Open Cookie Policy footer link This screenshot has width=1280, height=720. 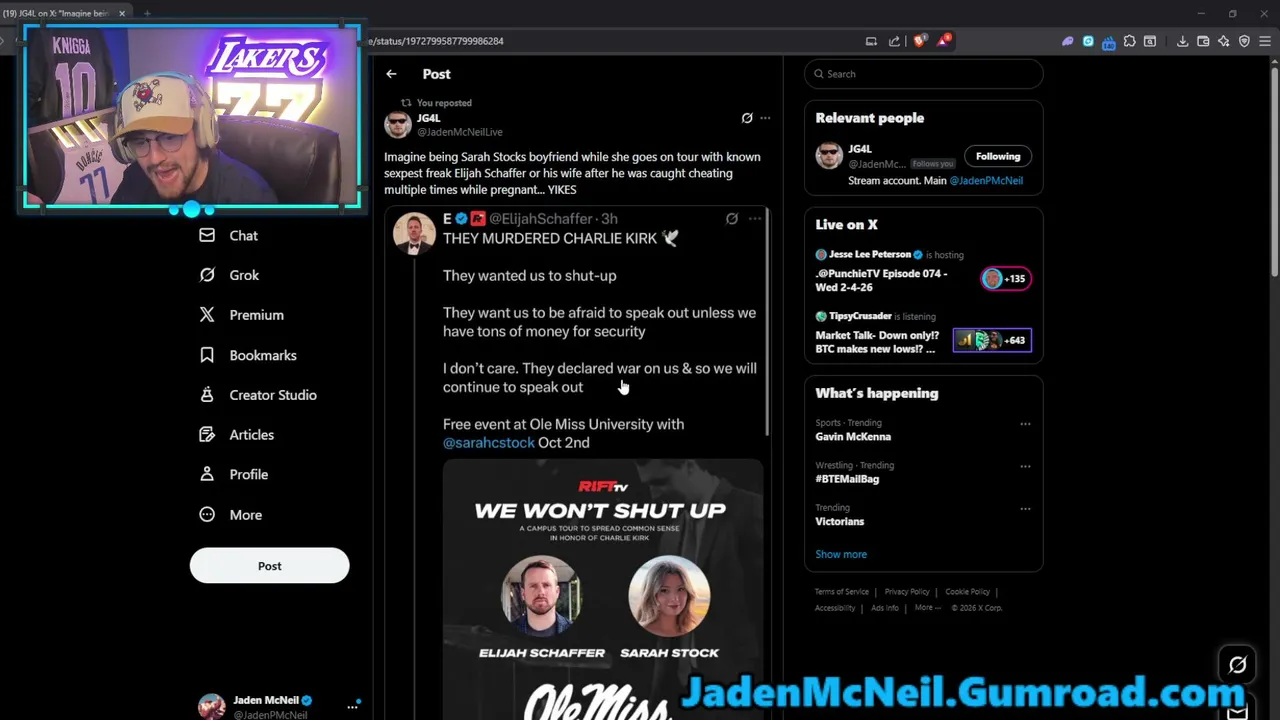coord(967,592)
